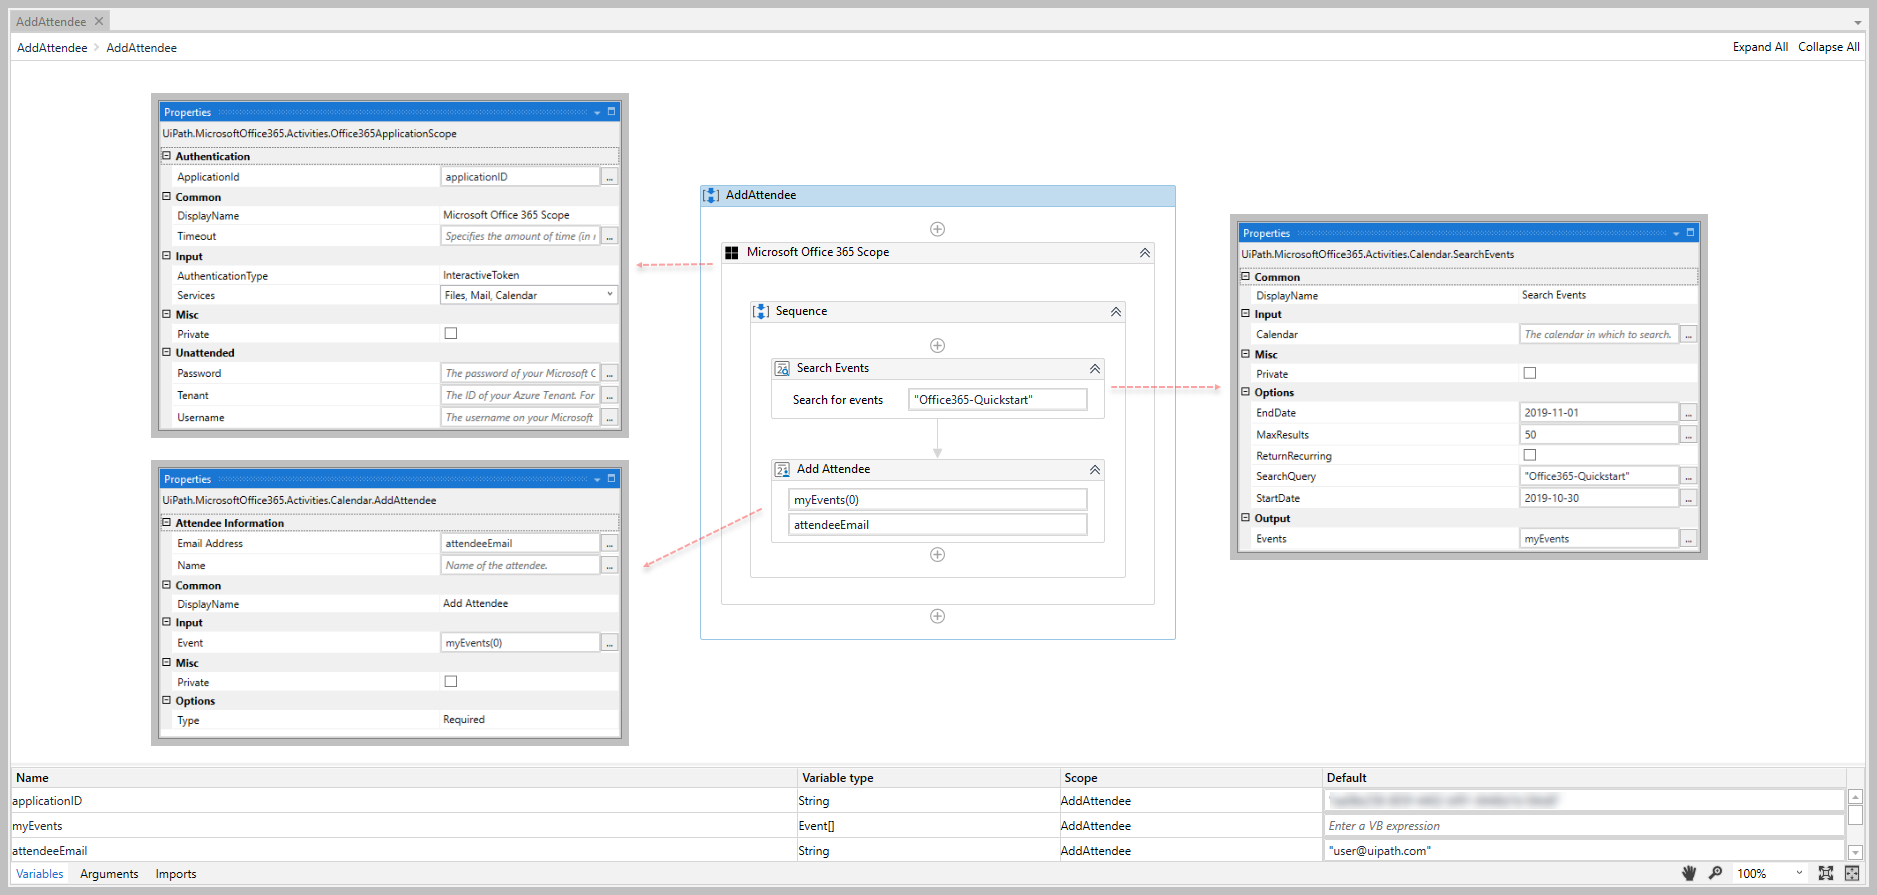Add activity at bottom of AddAttendee sequence
The image size is (1877, 895).
tap(937, 616)
